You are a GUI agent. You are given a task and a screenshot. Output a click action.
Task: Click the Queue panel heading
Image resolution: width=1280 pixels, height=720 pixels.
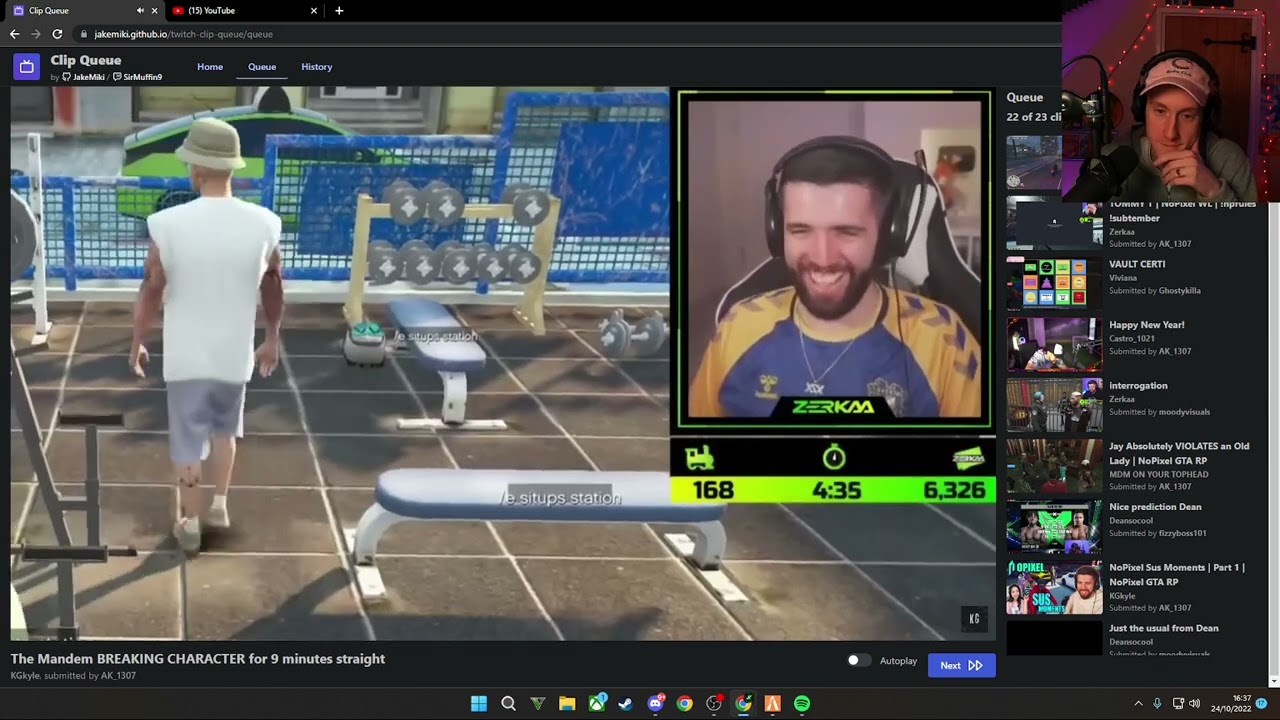(1024, 97)
